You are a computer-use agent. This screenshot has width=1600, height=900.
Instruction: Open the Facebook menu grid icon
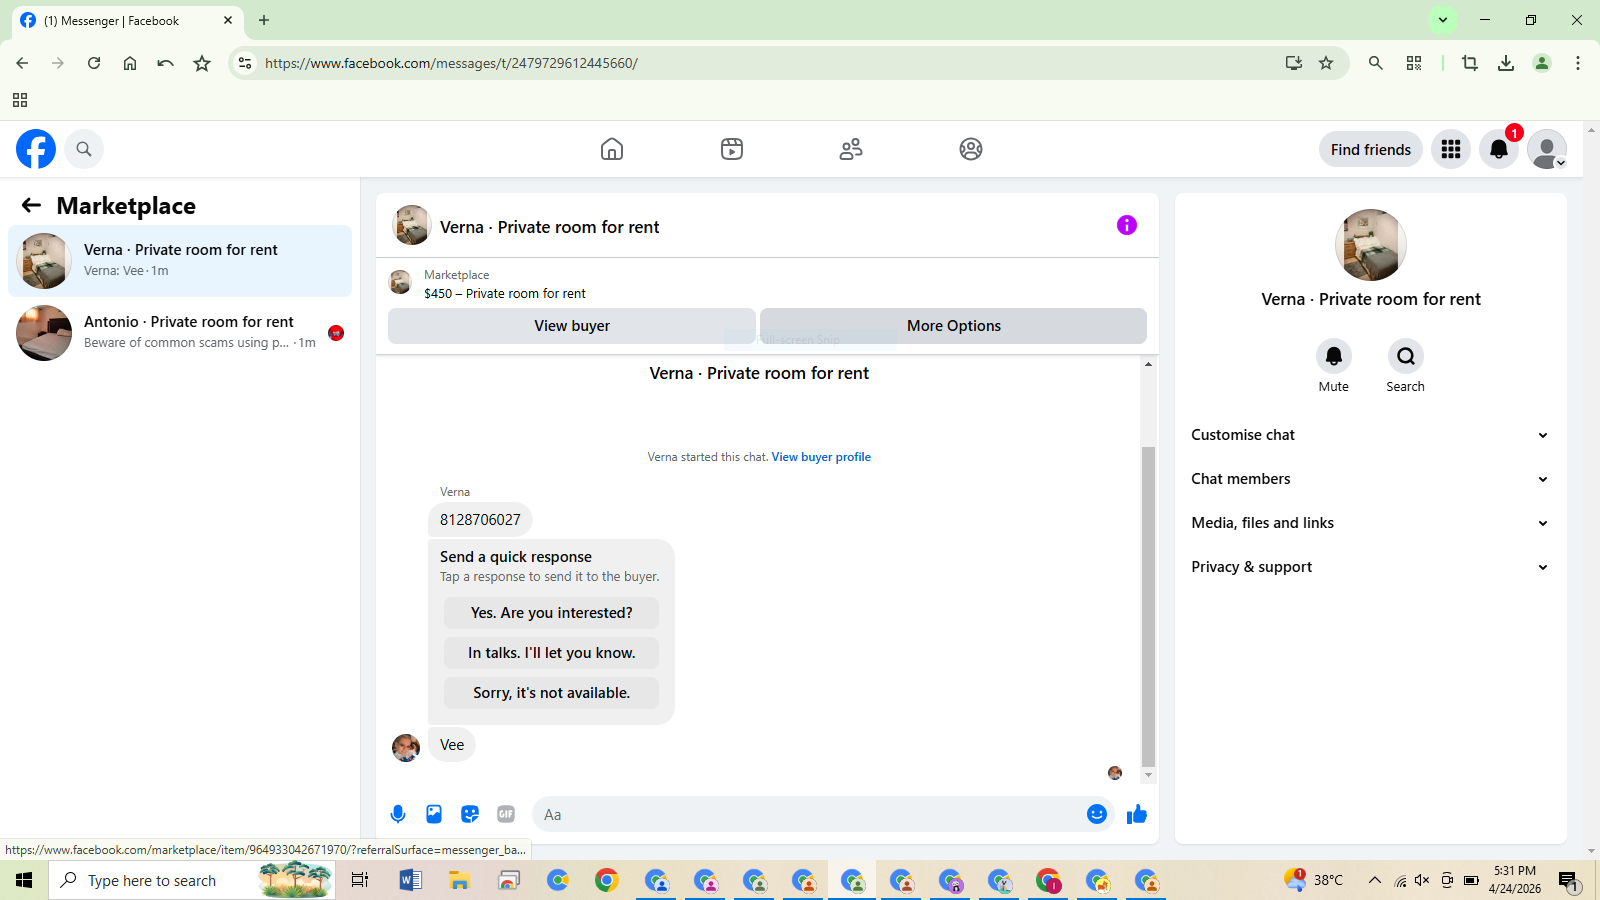point(1451,149)
